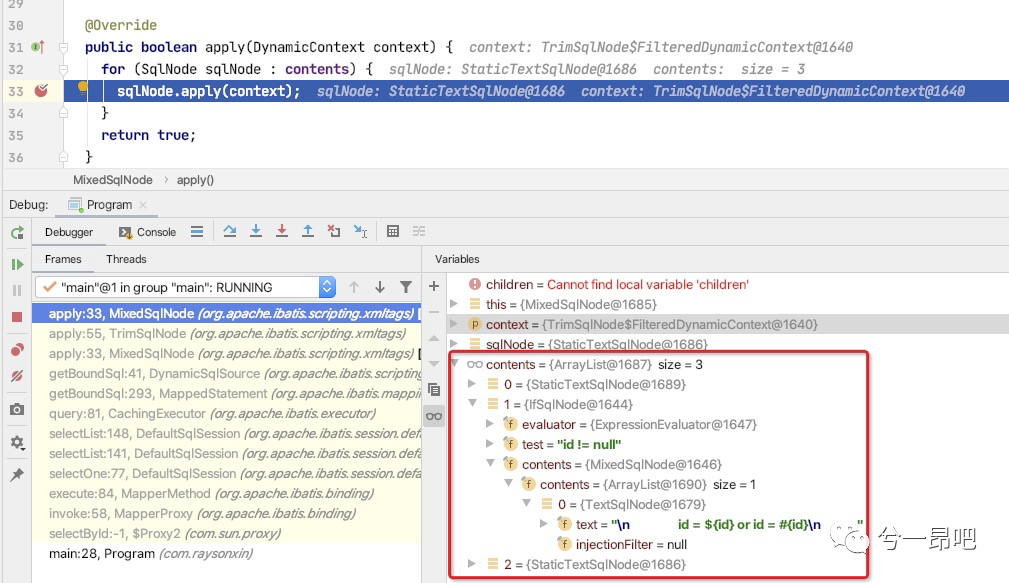Image resolution: width=1009 pixels, height=583 pixels.
Task: Collapse element 1 IfSqlNode@1644
Action: point(472,403)
